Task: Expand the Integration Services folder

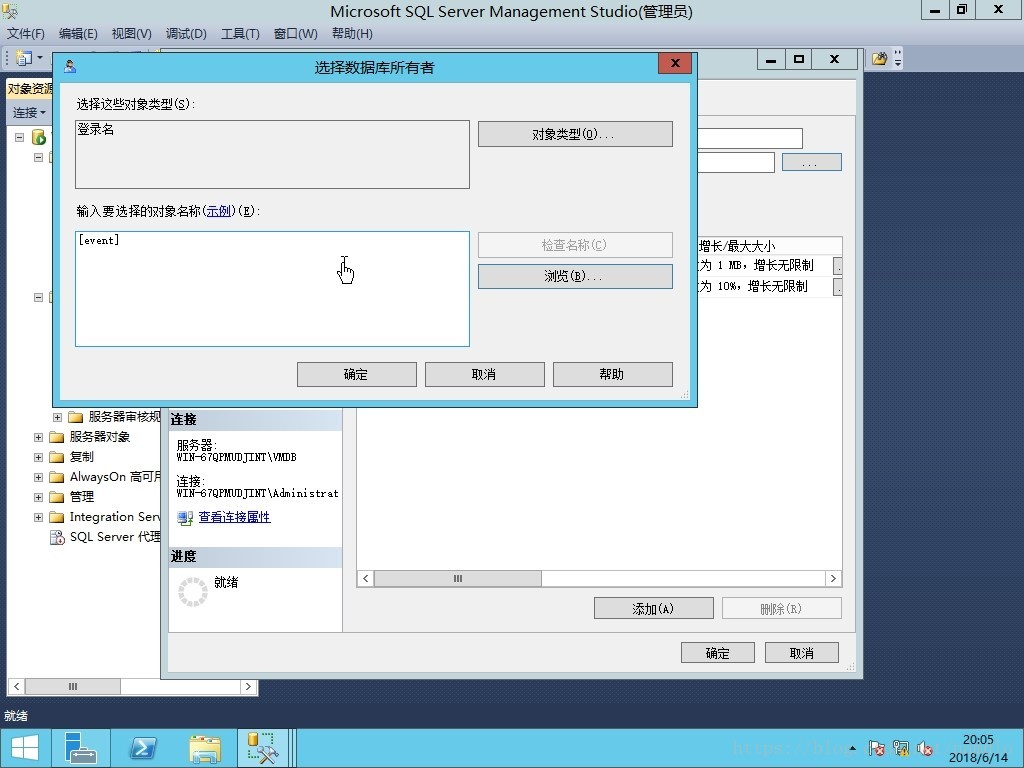Action: (38, 517)
